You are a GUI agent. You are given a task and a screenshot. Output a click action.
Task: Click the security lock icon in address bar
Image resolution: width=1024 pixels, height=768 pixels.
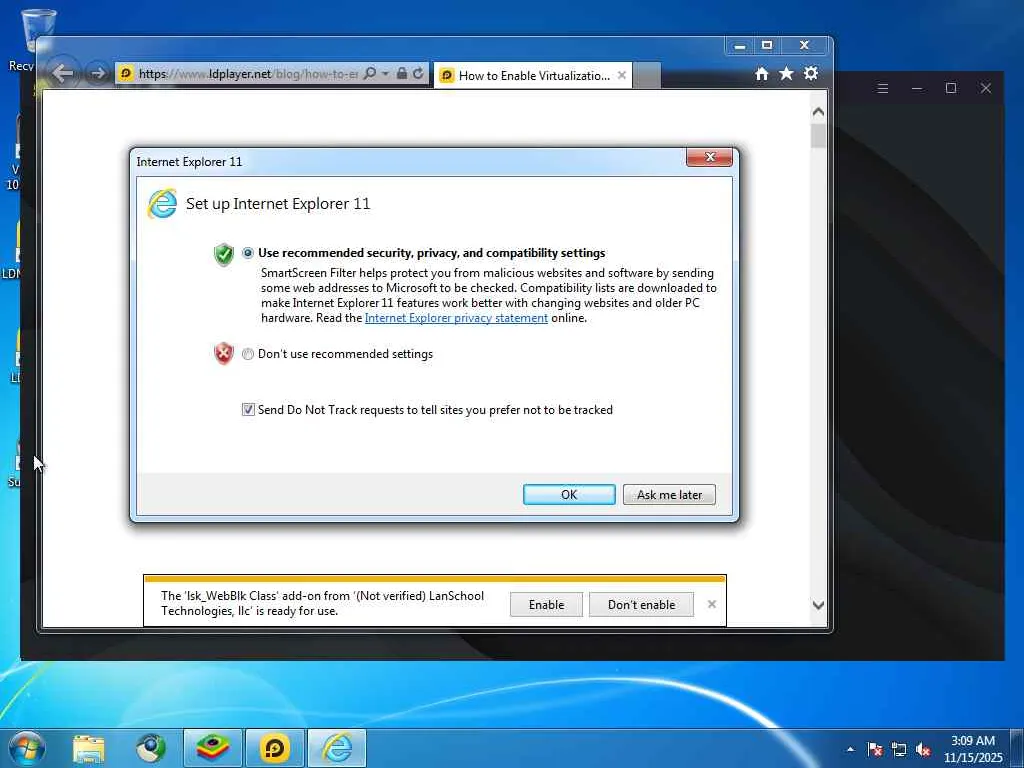[402, 74]
